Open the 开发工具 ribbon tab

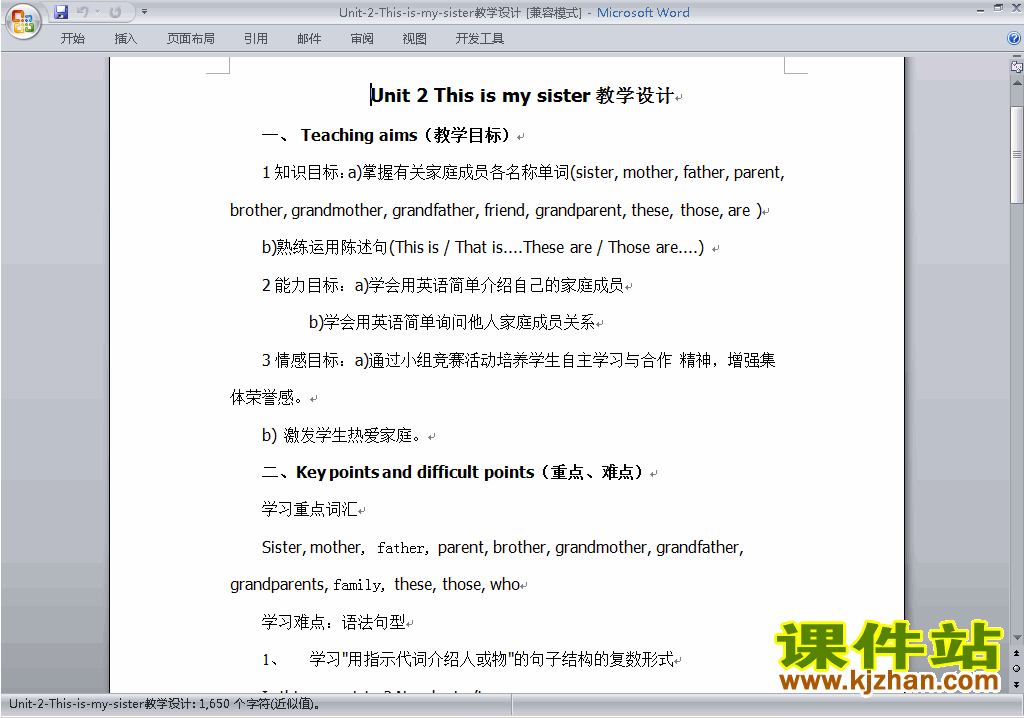[x=479, y=39]
